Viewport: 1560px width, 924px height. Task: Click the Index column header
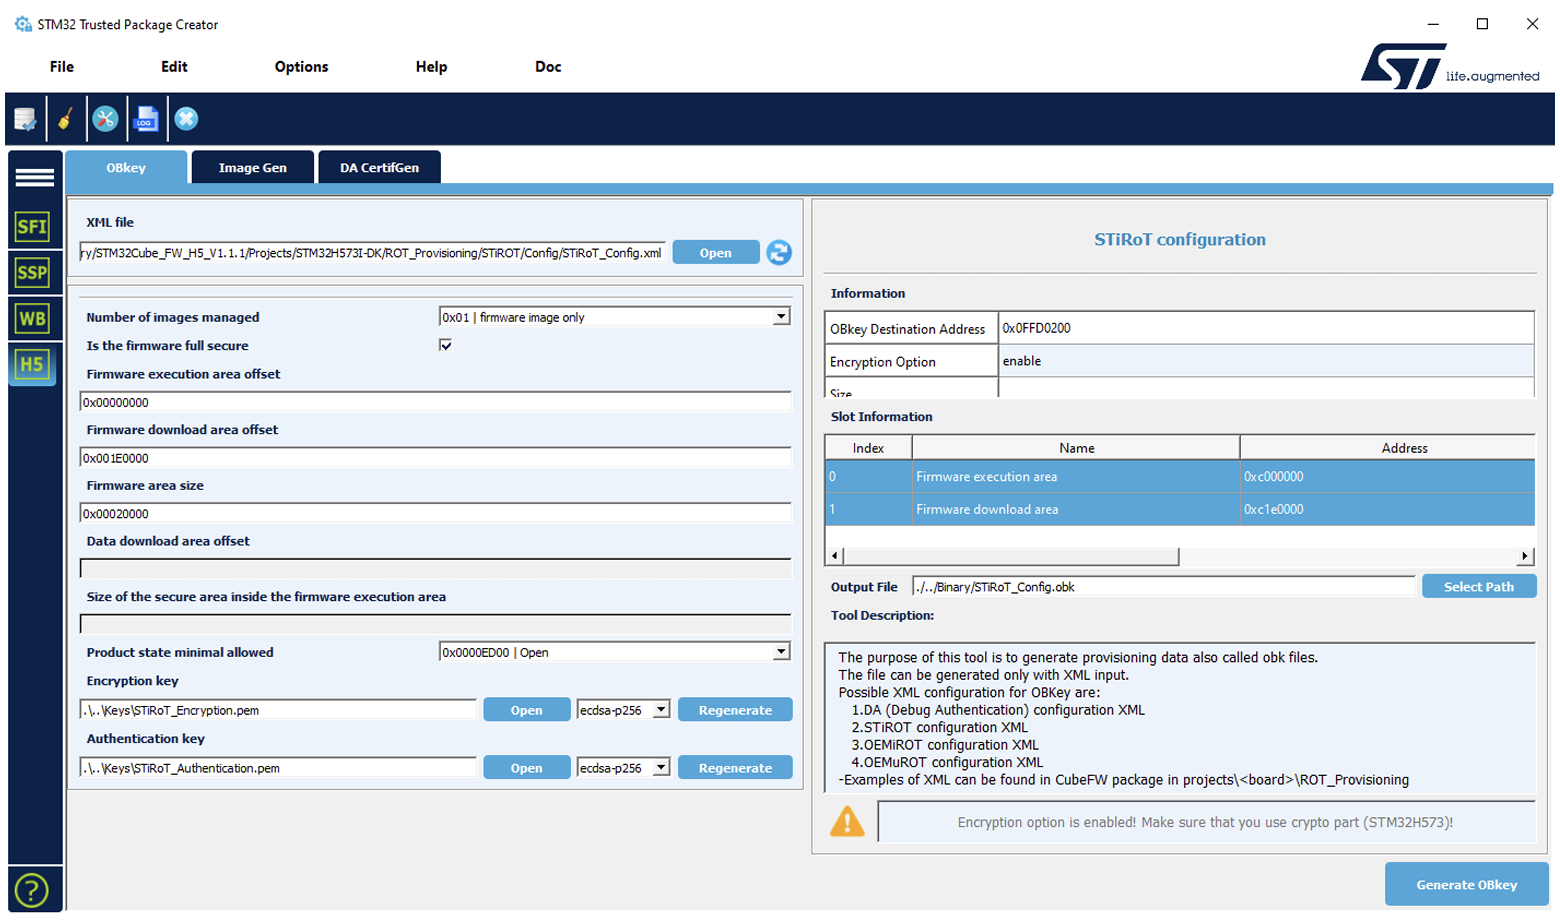(868, 448)
